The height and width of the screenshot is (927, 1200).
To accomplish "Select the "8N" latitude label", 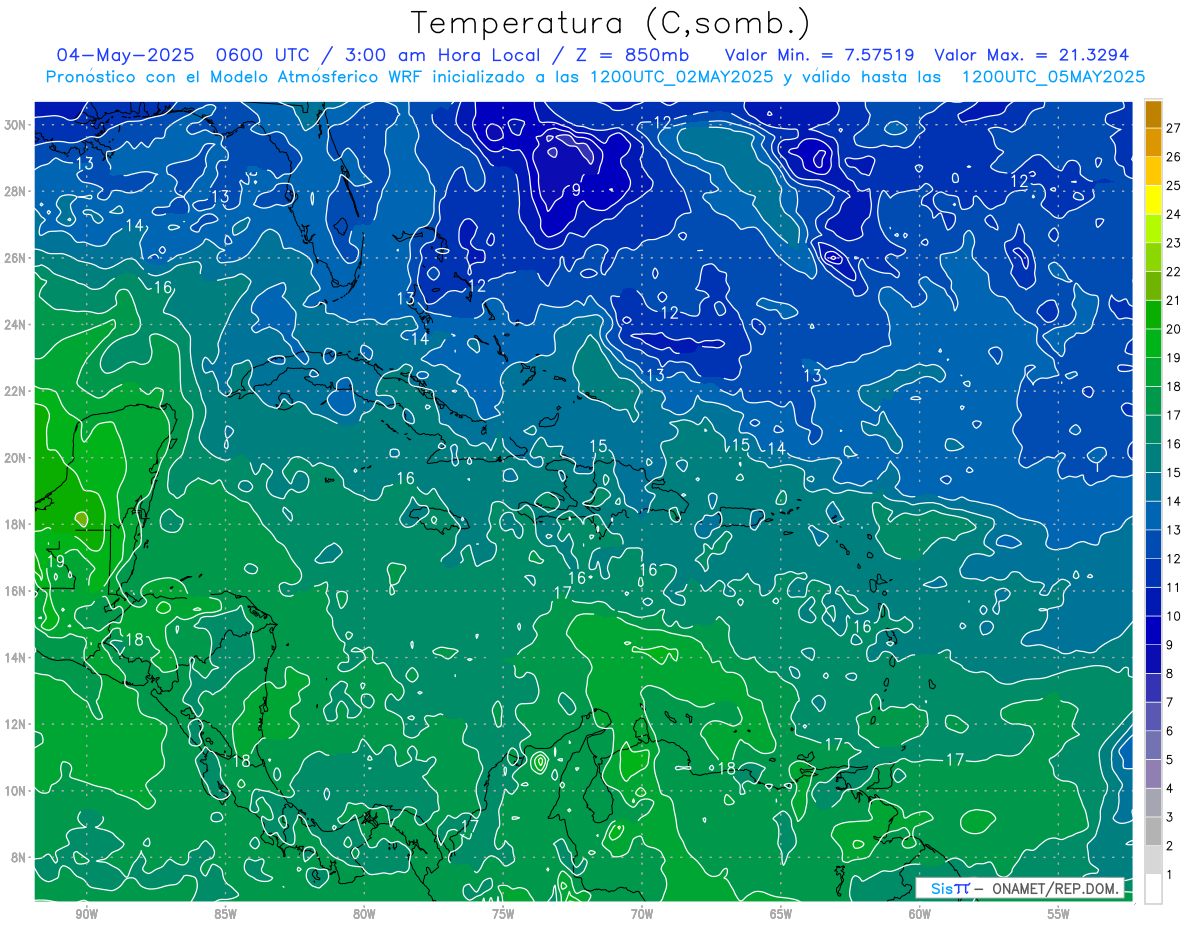I will [19, 857].
